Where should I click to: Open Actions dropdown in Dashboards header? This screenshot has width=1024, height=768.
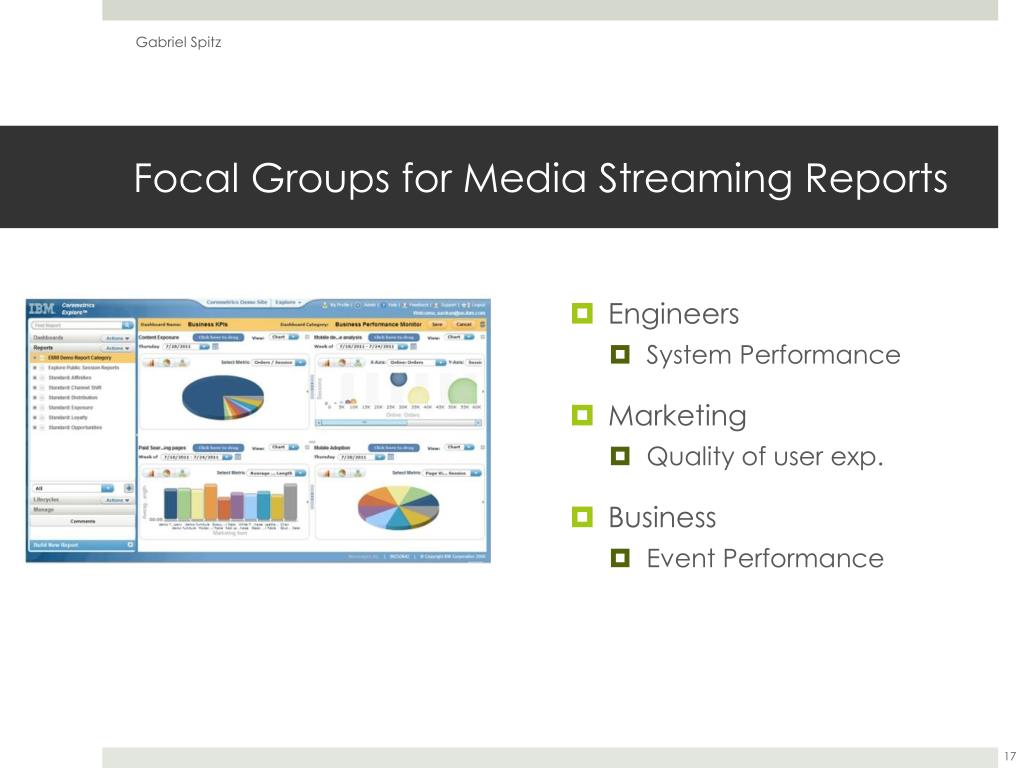click(118, 338)
